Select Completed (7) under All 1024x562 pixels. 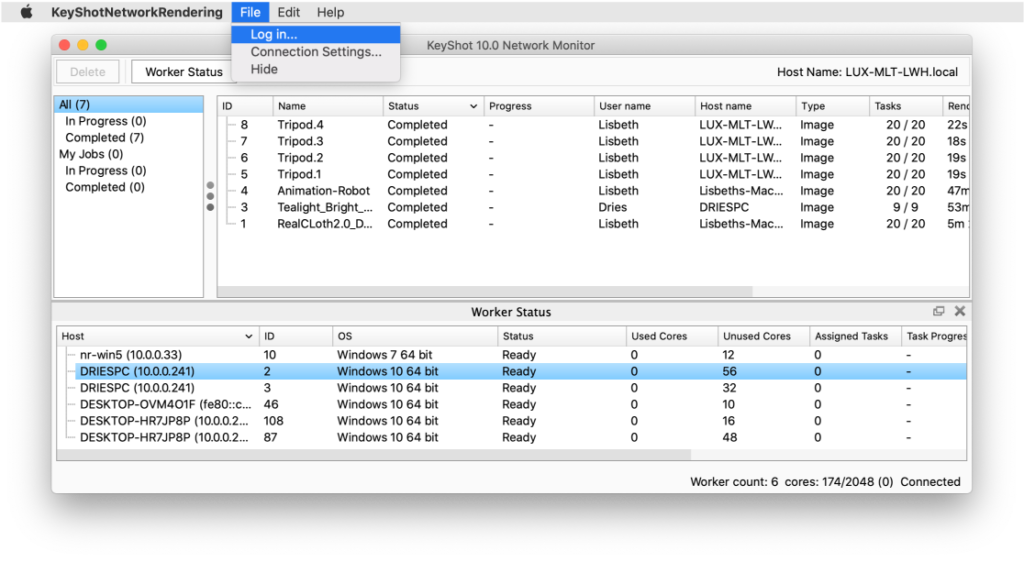104,138
